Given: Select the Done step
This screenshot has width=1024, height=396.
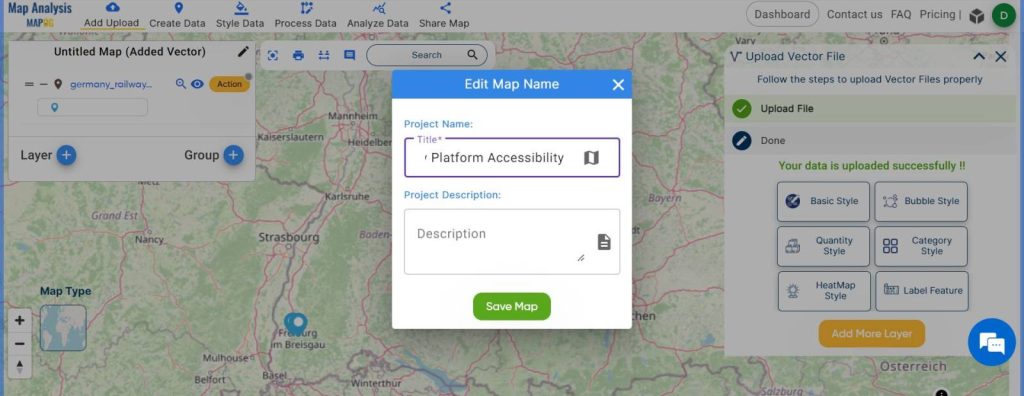Looking at the screenshot, I should tap(871, 140).
